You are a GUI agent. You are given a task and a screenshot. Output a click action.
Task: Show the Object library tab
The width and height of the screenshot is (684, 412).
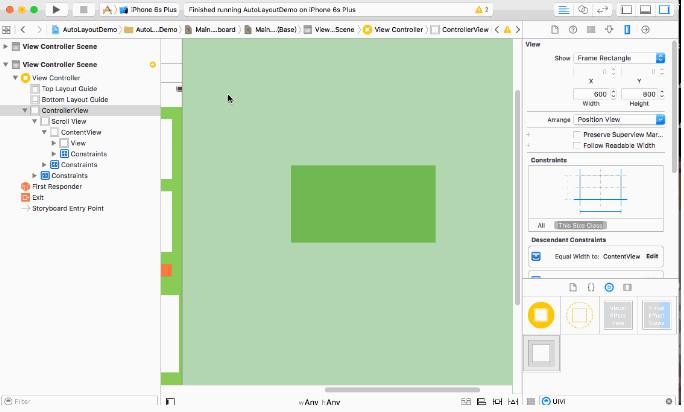pyautogui.click(x=608, y=287)
